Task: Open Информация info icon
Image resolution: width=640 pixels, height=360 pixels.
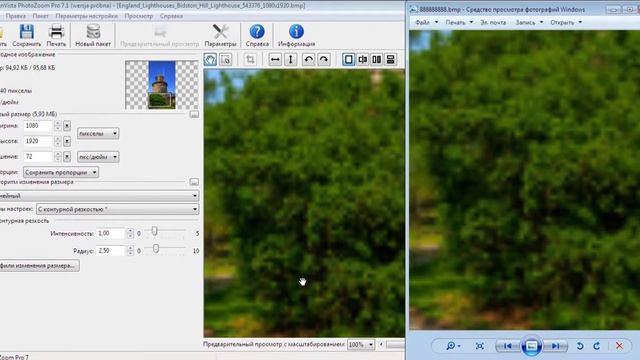Action: click(296, 31)
